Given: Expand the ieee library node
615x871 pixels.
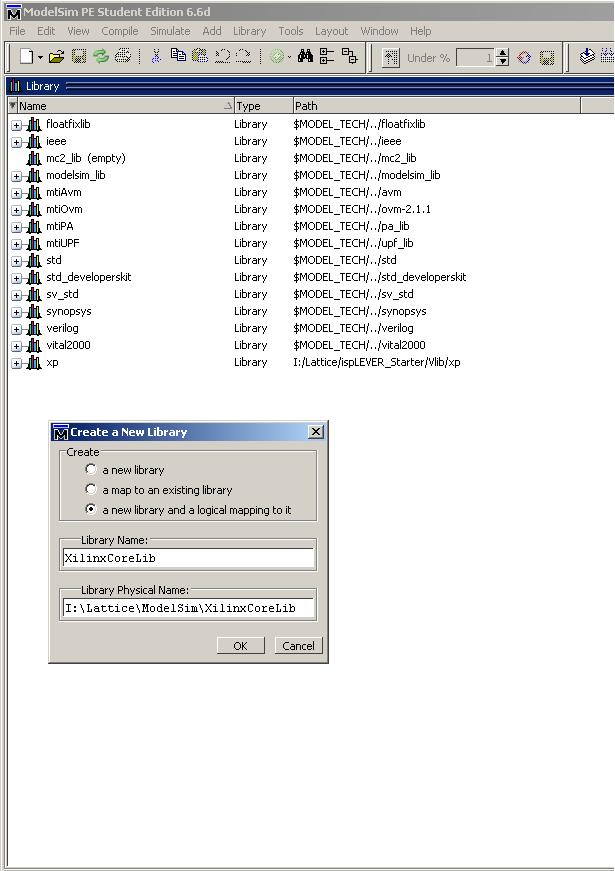Looking at the screenshot, I should (17, 142).
